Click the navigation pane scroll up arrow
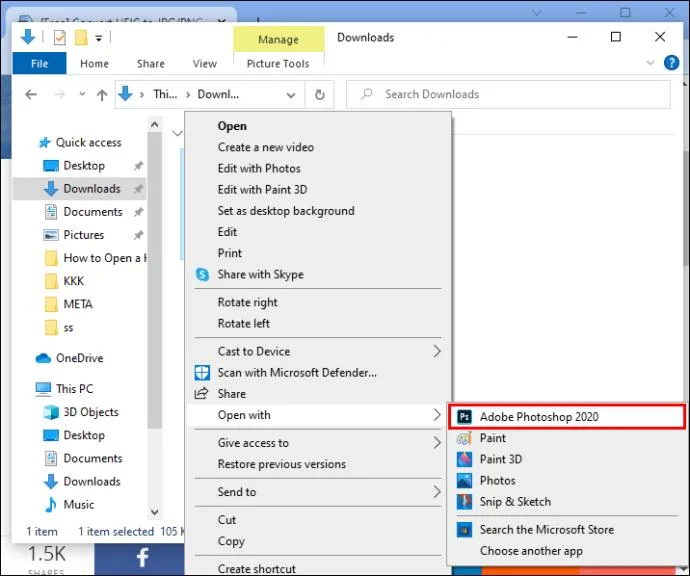The height and width of the screenshot is (576, 690). pyautogui.click(x=154, y=125)
